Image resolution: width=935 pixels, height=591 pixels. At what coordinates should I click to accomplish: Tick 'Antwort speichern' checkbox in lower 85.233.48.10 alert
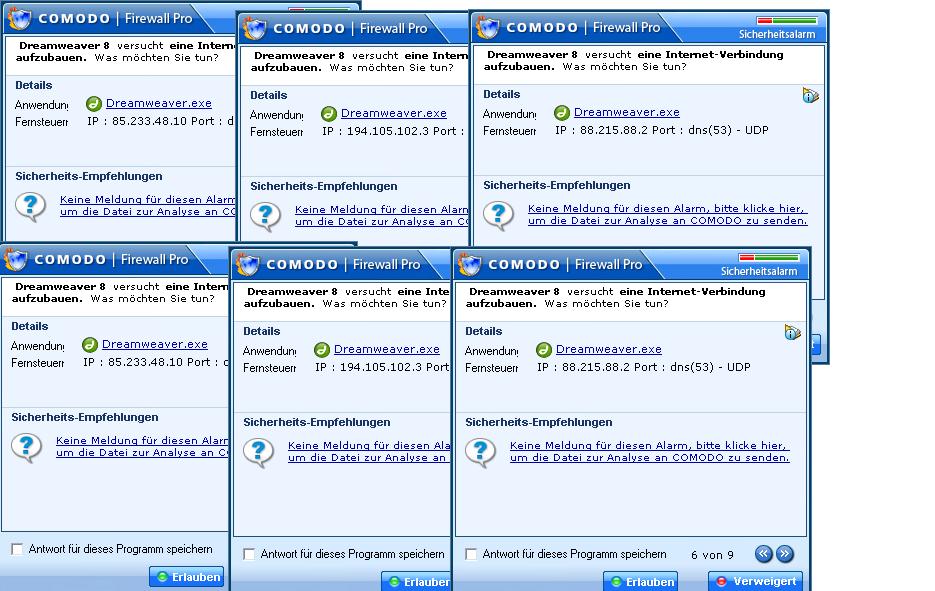click(17, 549)
